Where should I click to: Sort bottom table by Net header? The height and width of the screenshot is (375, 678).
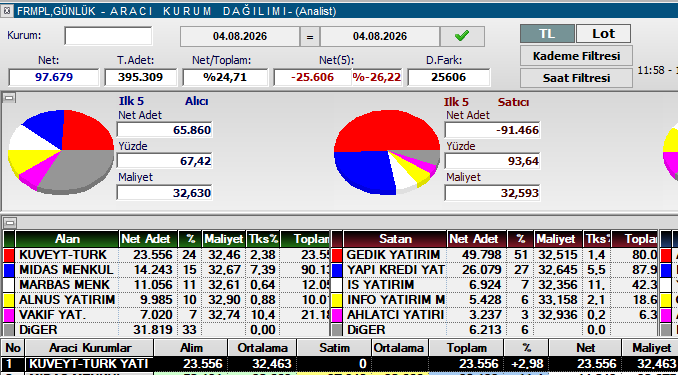[585, 348]
